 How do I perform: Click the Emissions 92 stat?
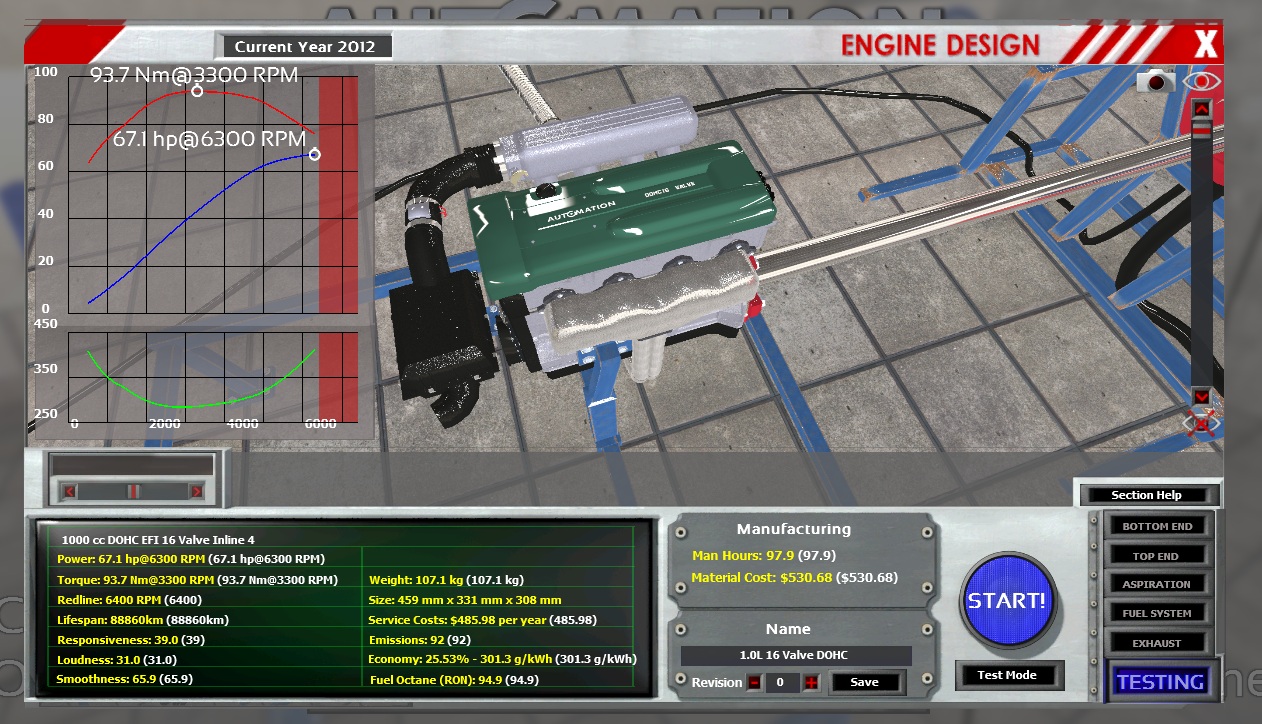click(420, 640)
